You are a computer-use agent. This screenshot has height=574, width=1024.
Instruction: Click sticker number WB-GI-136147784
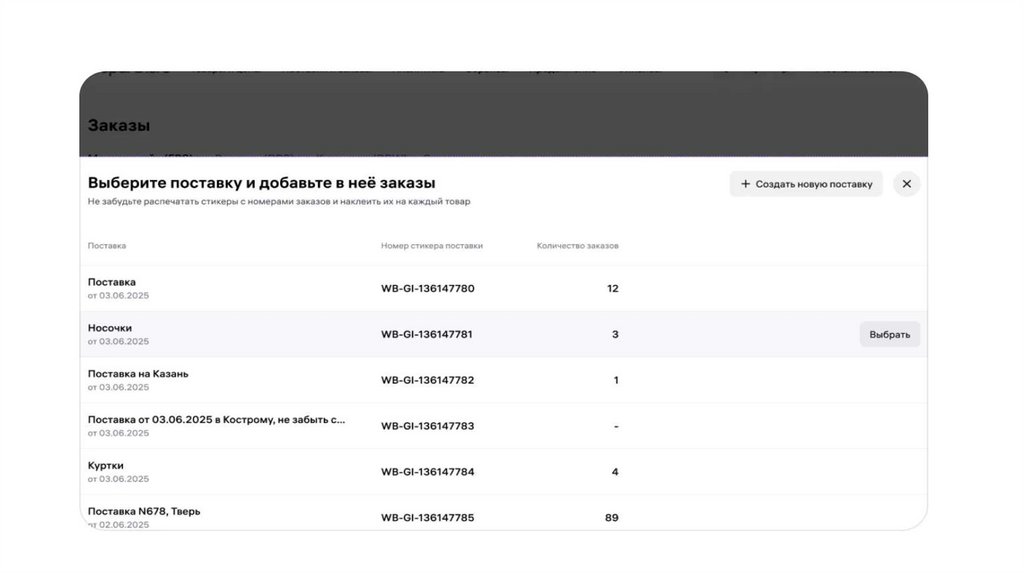coord(427,472)
